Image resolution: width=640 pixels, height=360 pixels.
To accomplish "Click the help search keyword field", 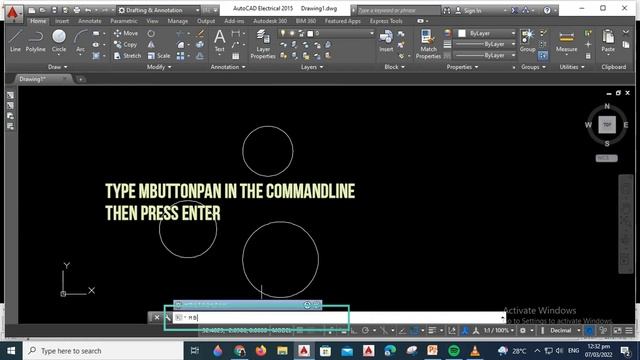I will [x=399, y=11].
